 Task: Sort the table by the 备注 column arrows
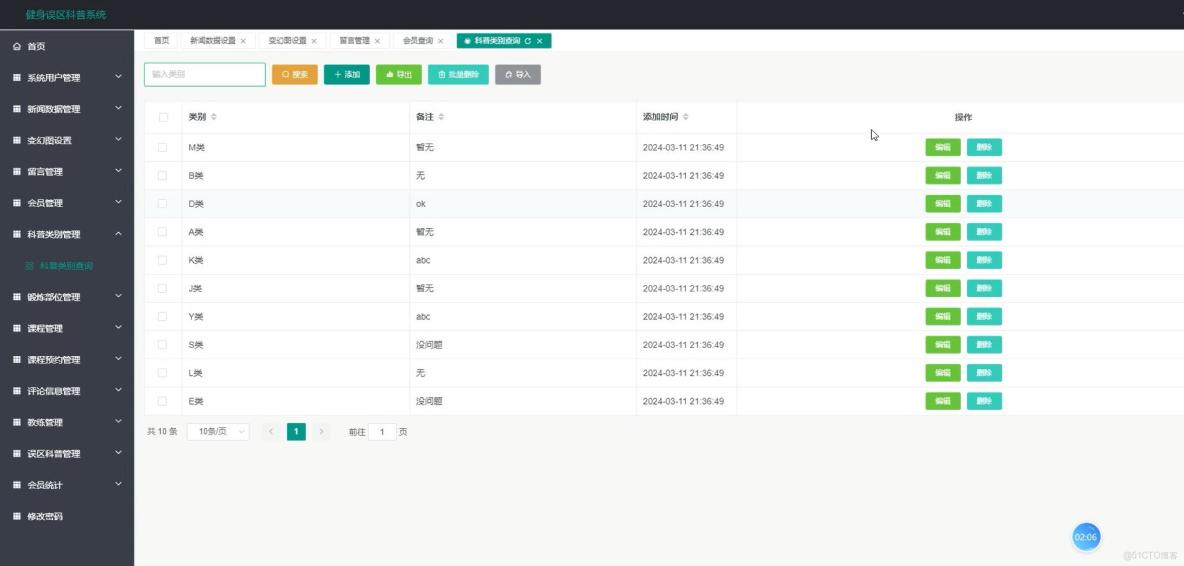441,117
